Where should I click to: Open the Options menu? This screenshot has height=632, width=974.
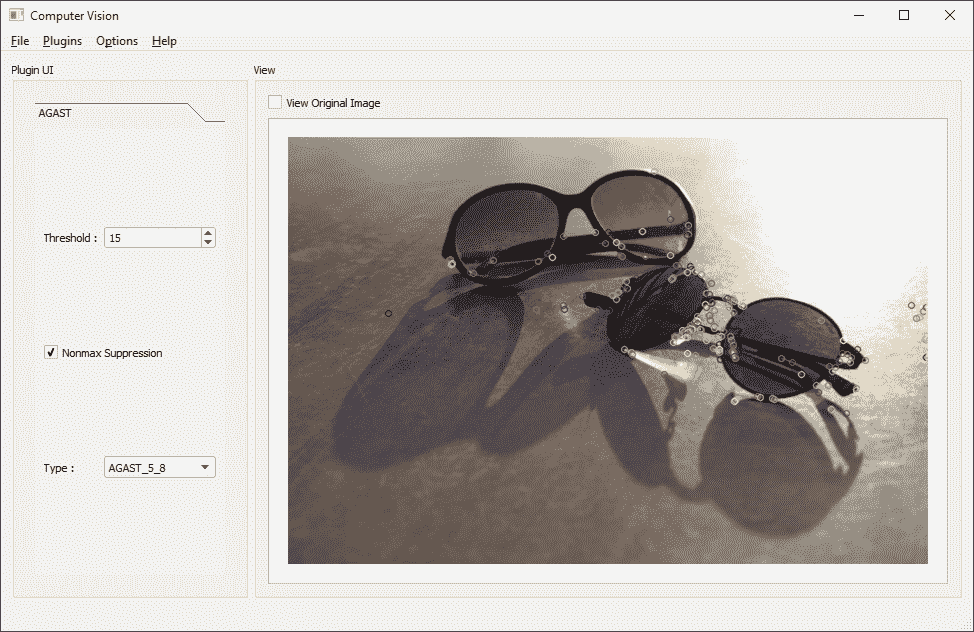tap(117, 41)
